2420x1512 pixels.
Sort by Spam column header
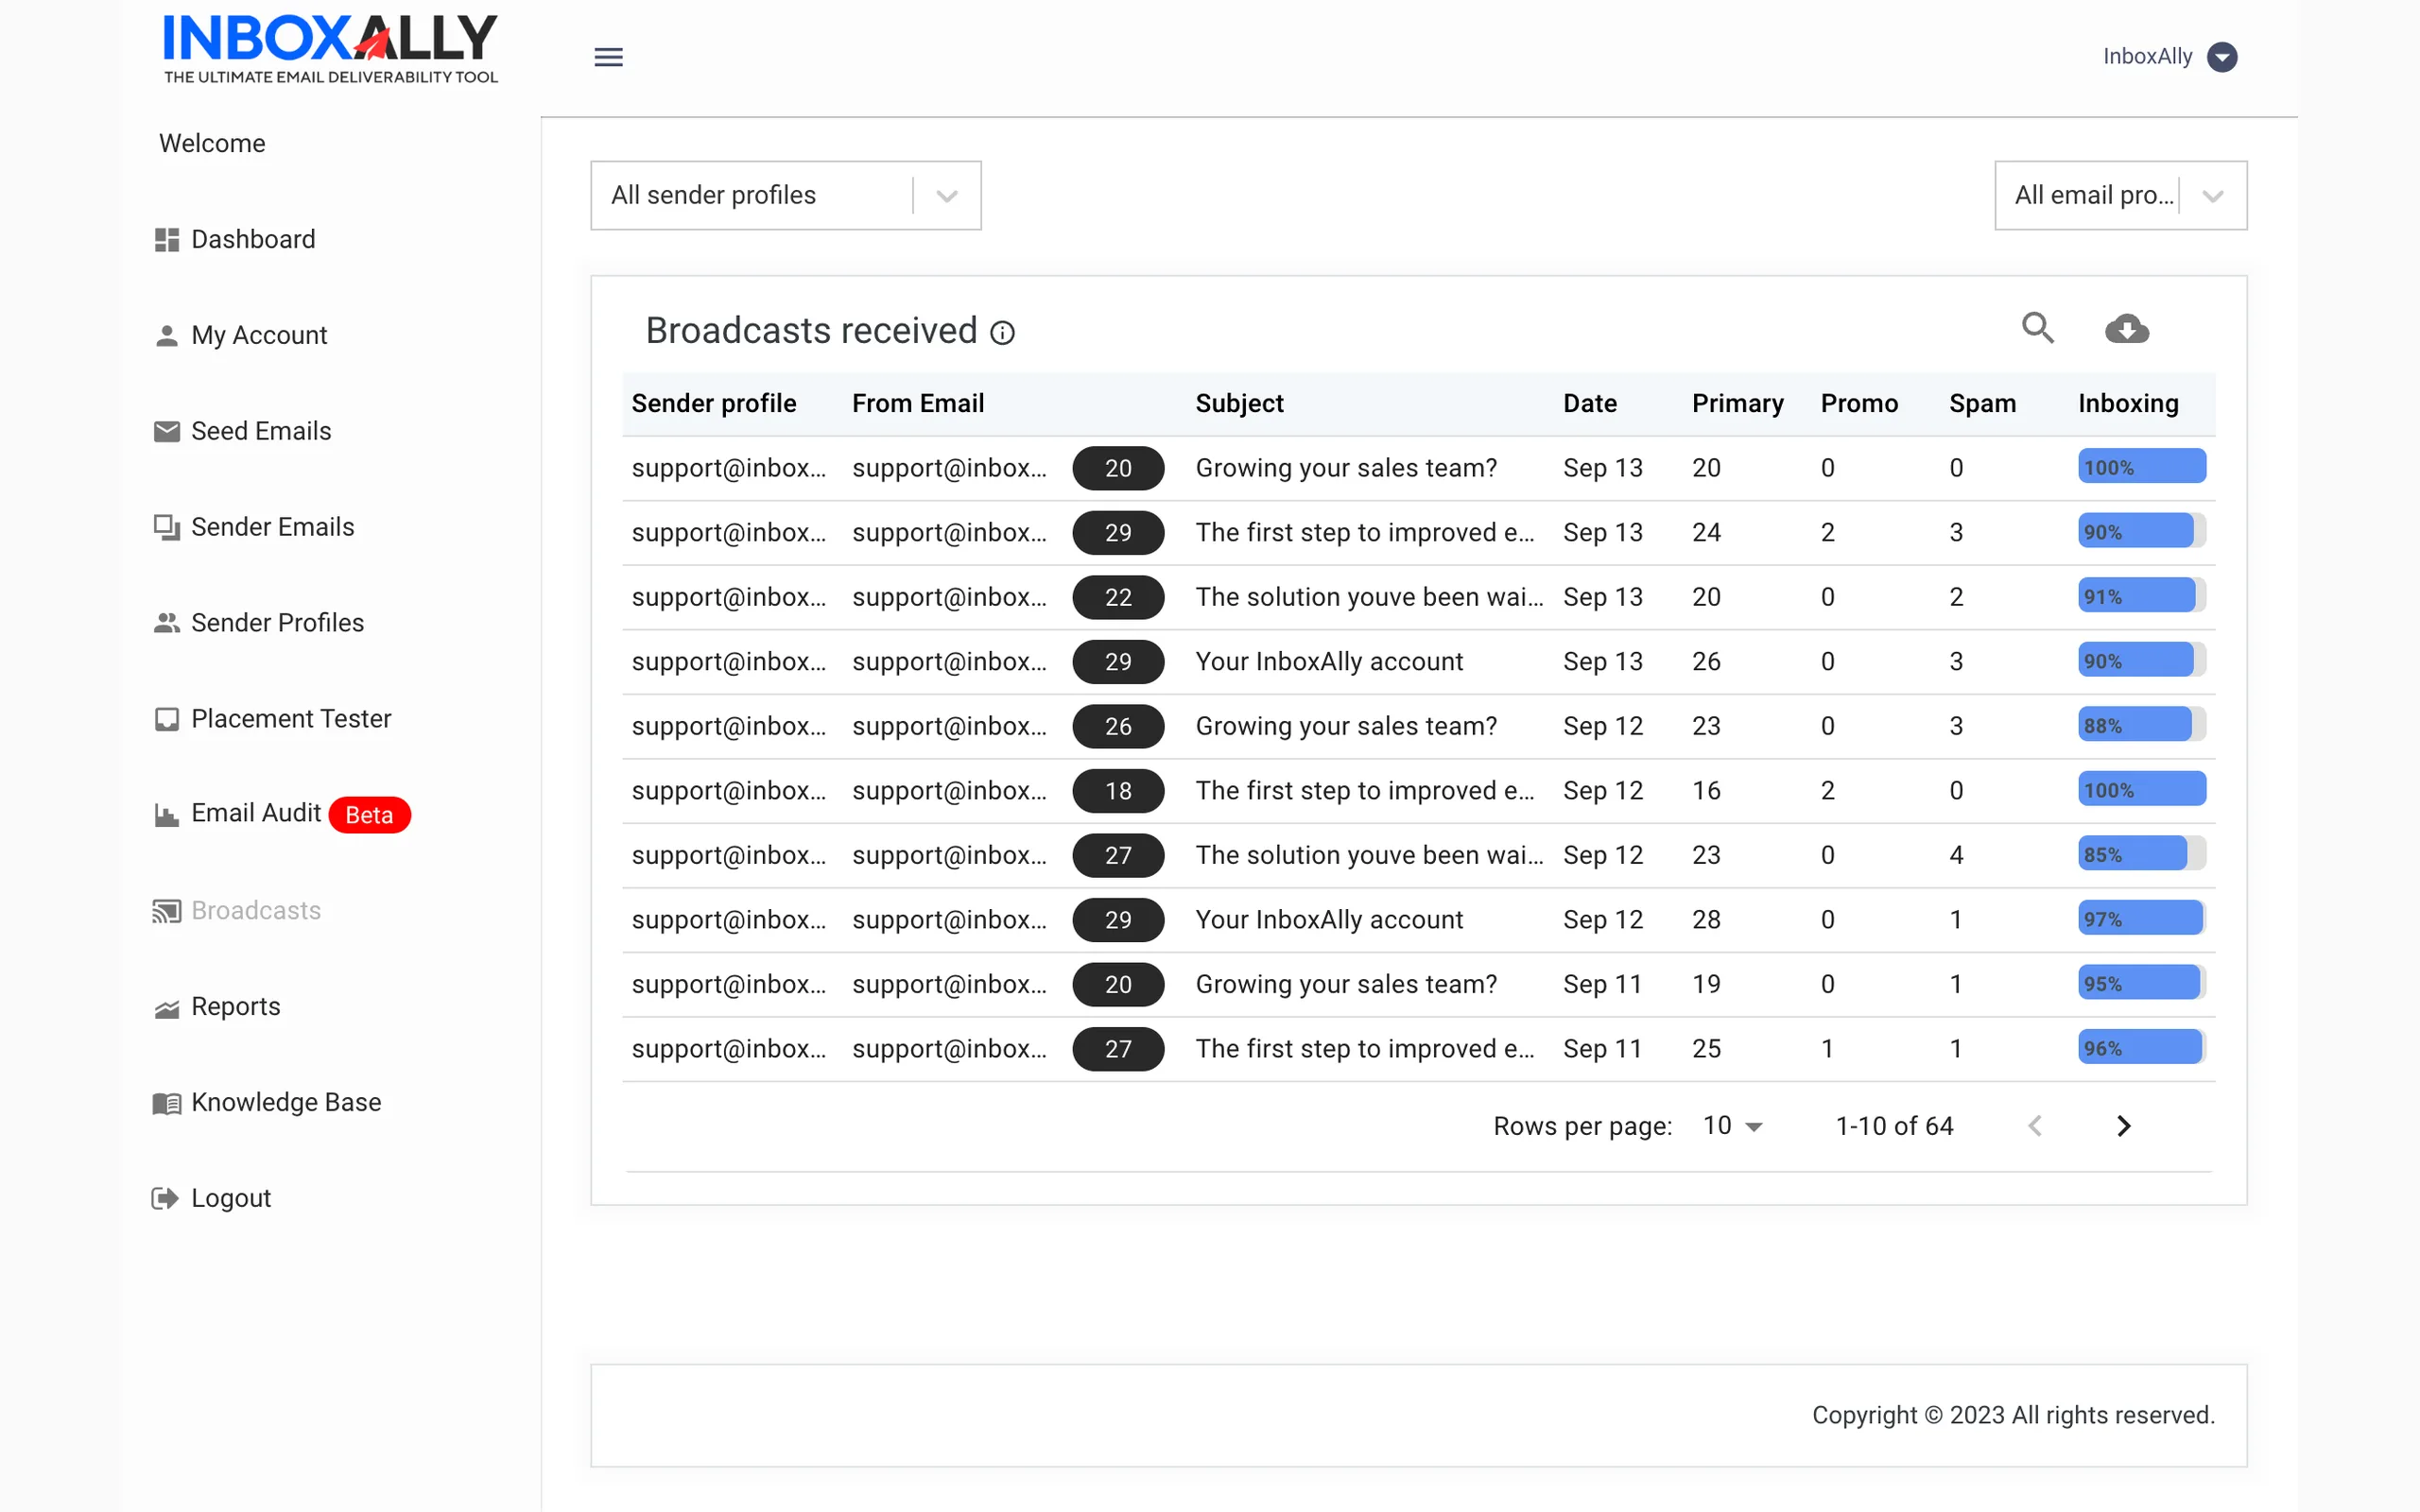click(1982, 404)
